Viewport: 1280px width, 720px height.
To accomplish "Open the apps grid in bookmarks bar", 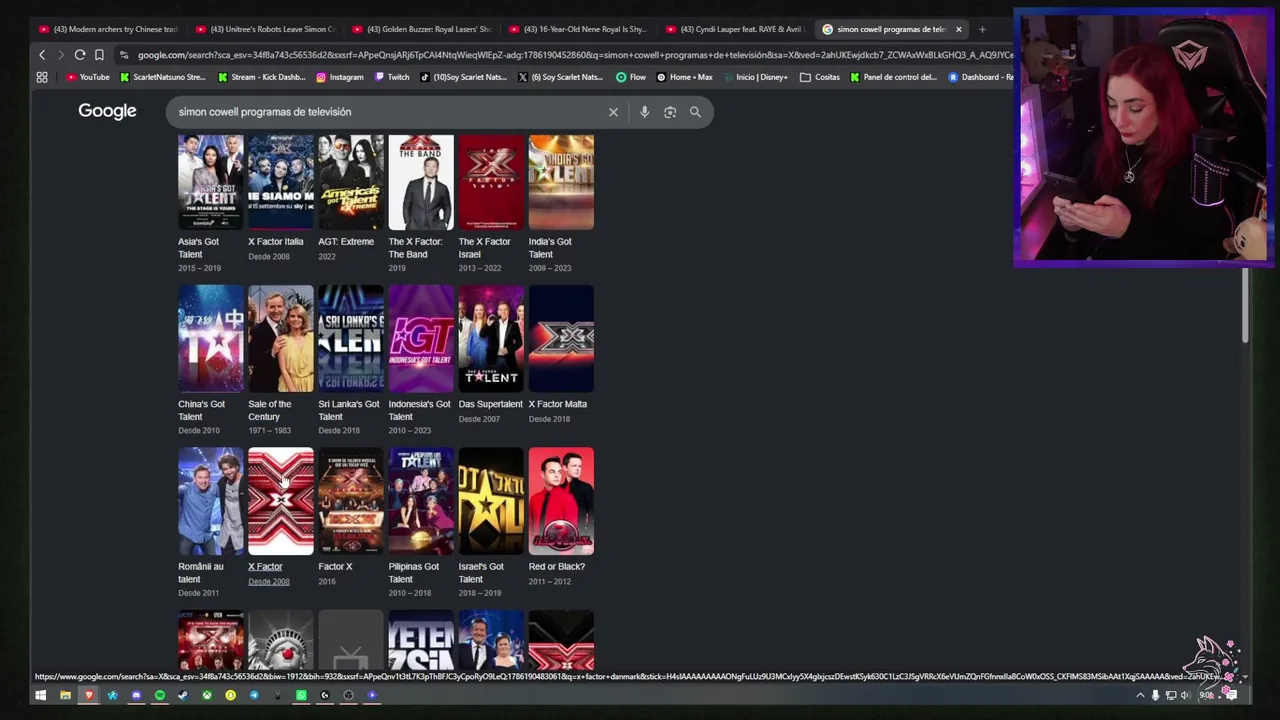I will point(42,77).
